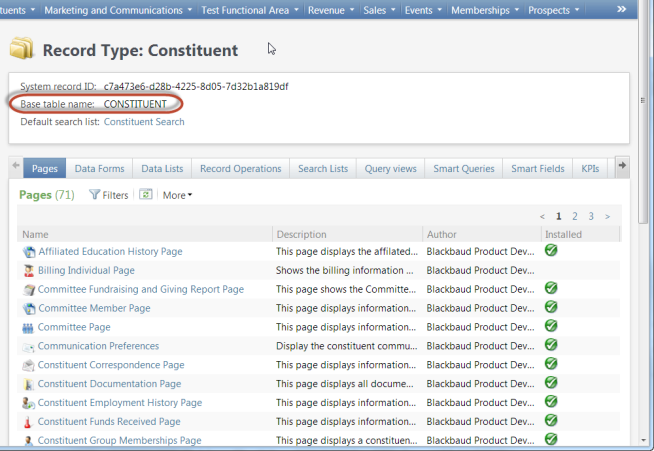Click the Communication Preferences row icon
654x451 pixels.
(x=29, y=347)
